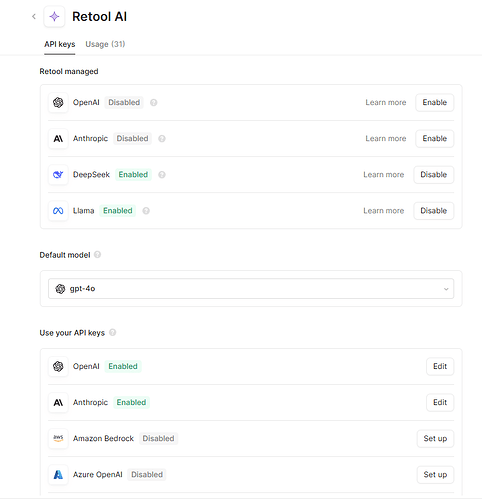Click the back arrow beside Retool AI
This screenshot has width=482, height=500.
34,16
